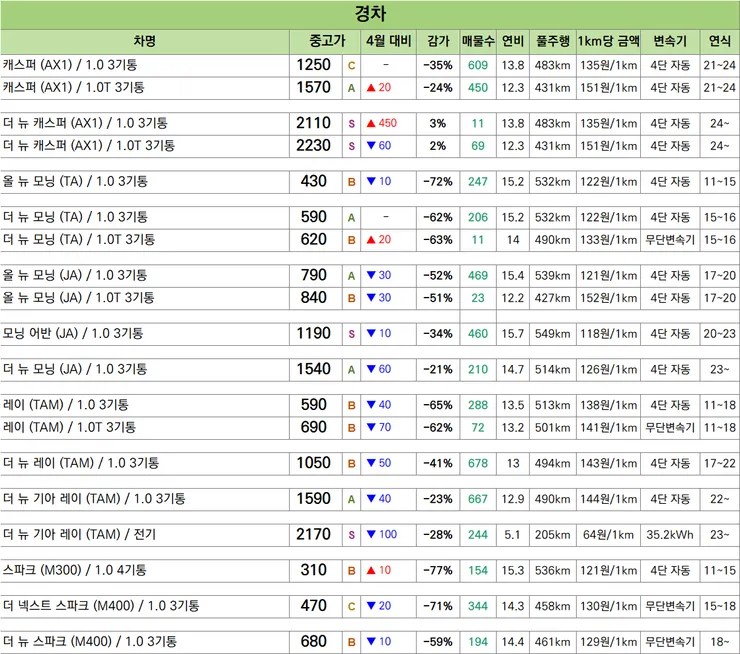Click grade C in 캐스퍼 1.0 row
740x654 pixels.
(x=351, y=66)
